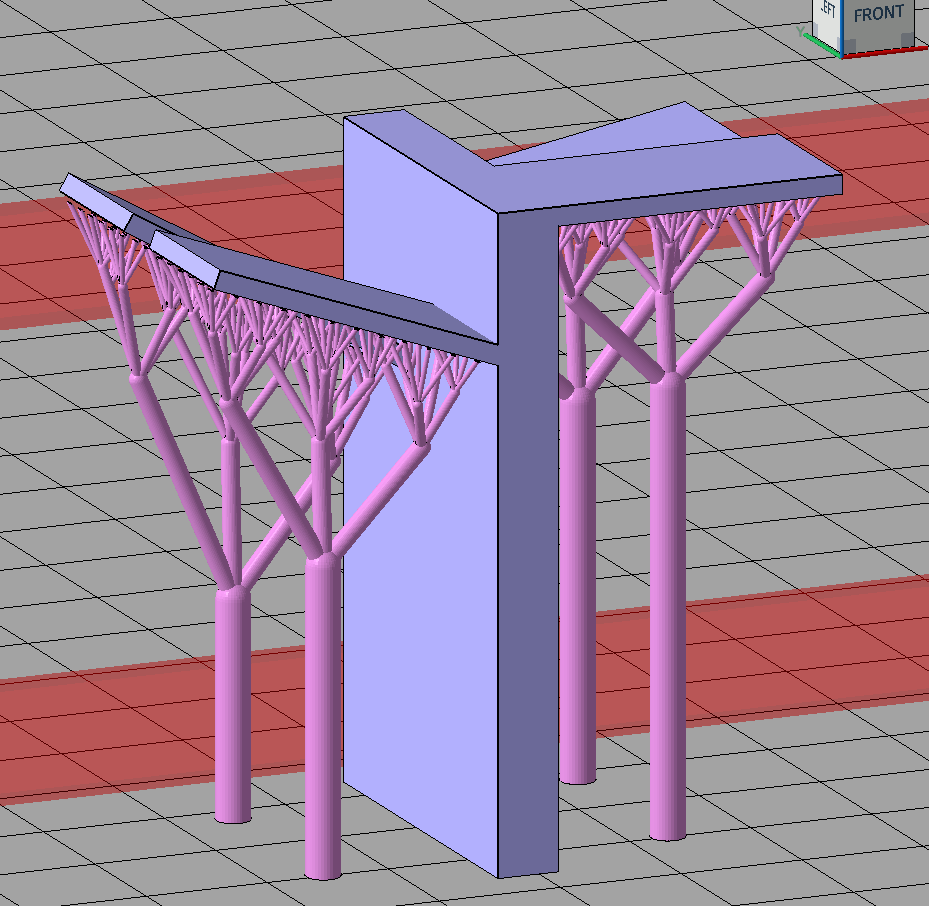Click the Y axis label near the view cube
Screen dimensions: 929x906
[800, 31]
